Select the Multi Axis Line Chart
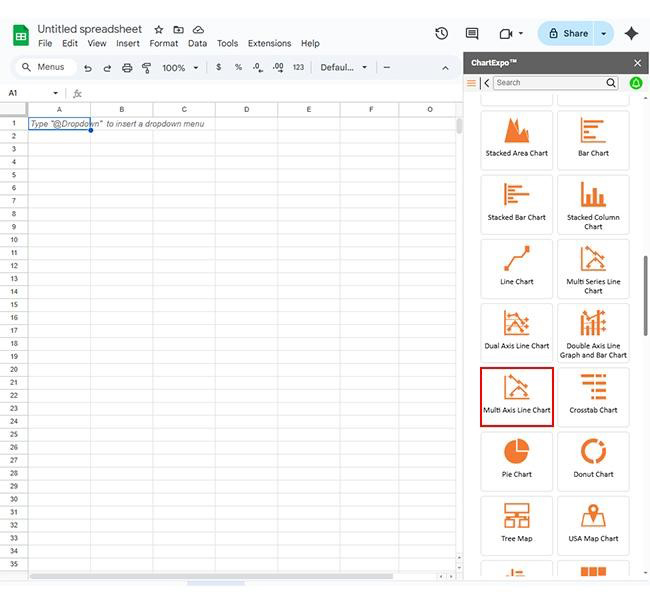The width and height of the screenshot is (650, 604). (x=516, y=396)
